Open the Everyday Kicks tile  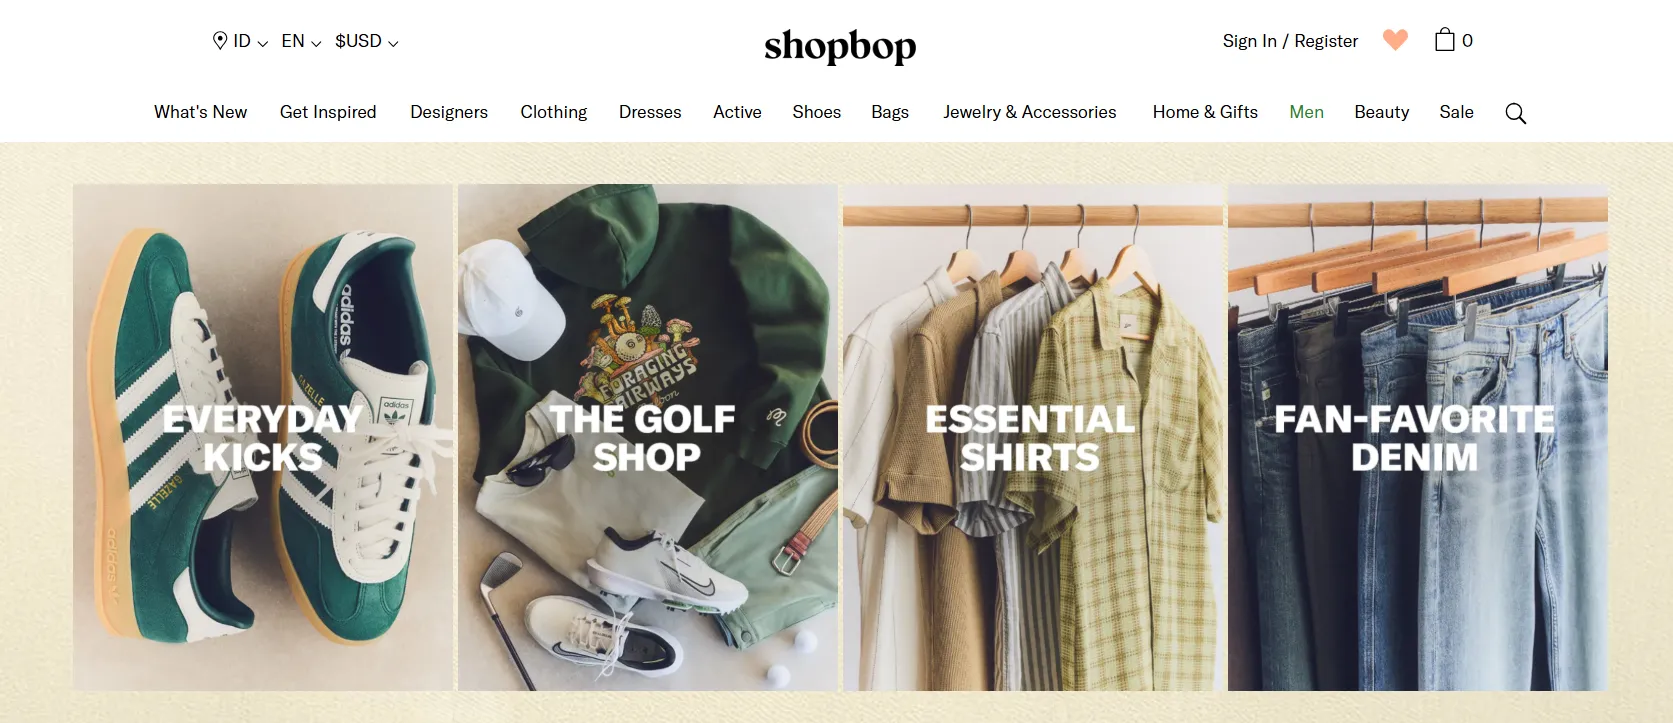coord(263,437)
